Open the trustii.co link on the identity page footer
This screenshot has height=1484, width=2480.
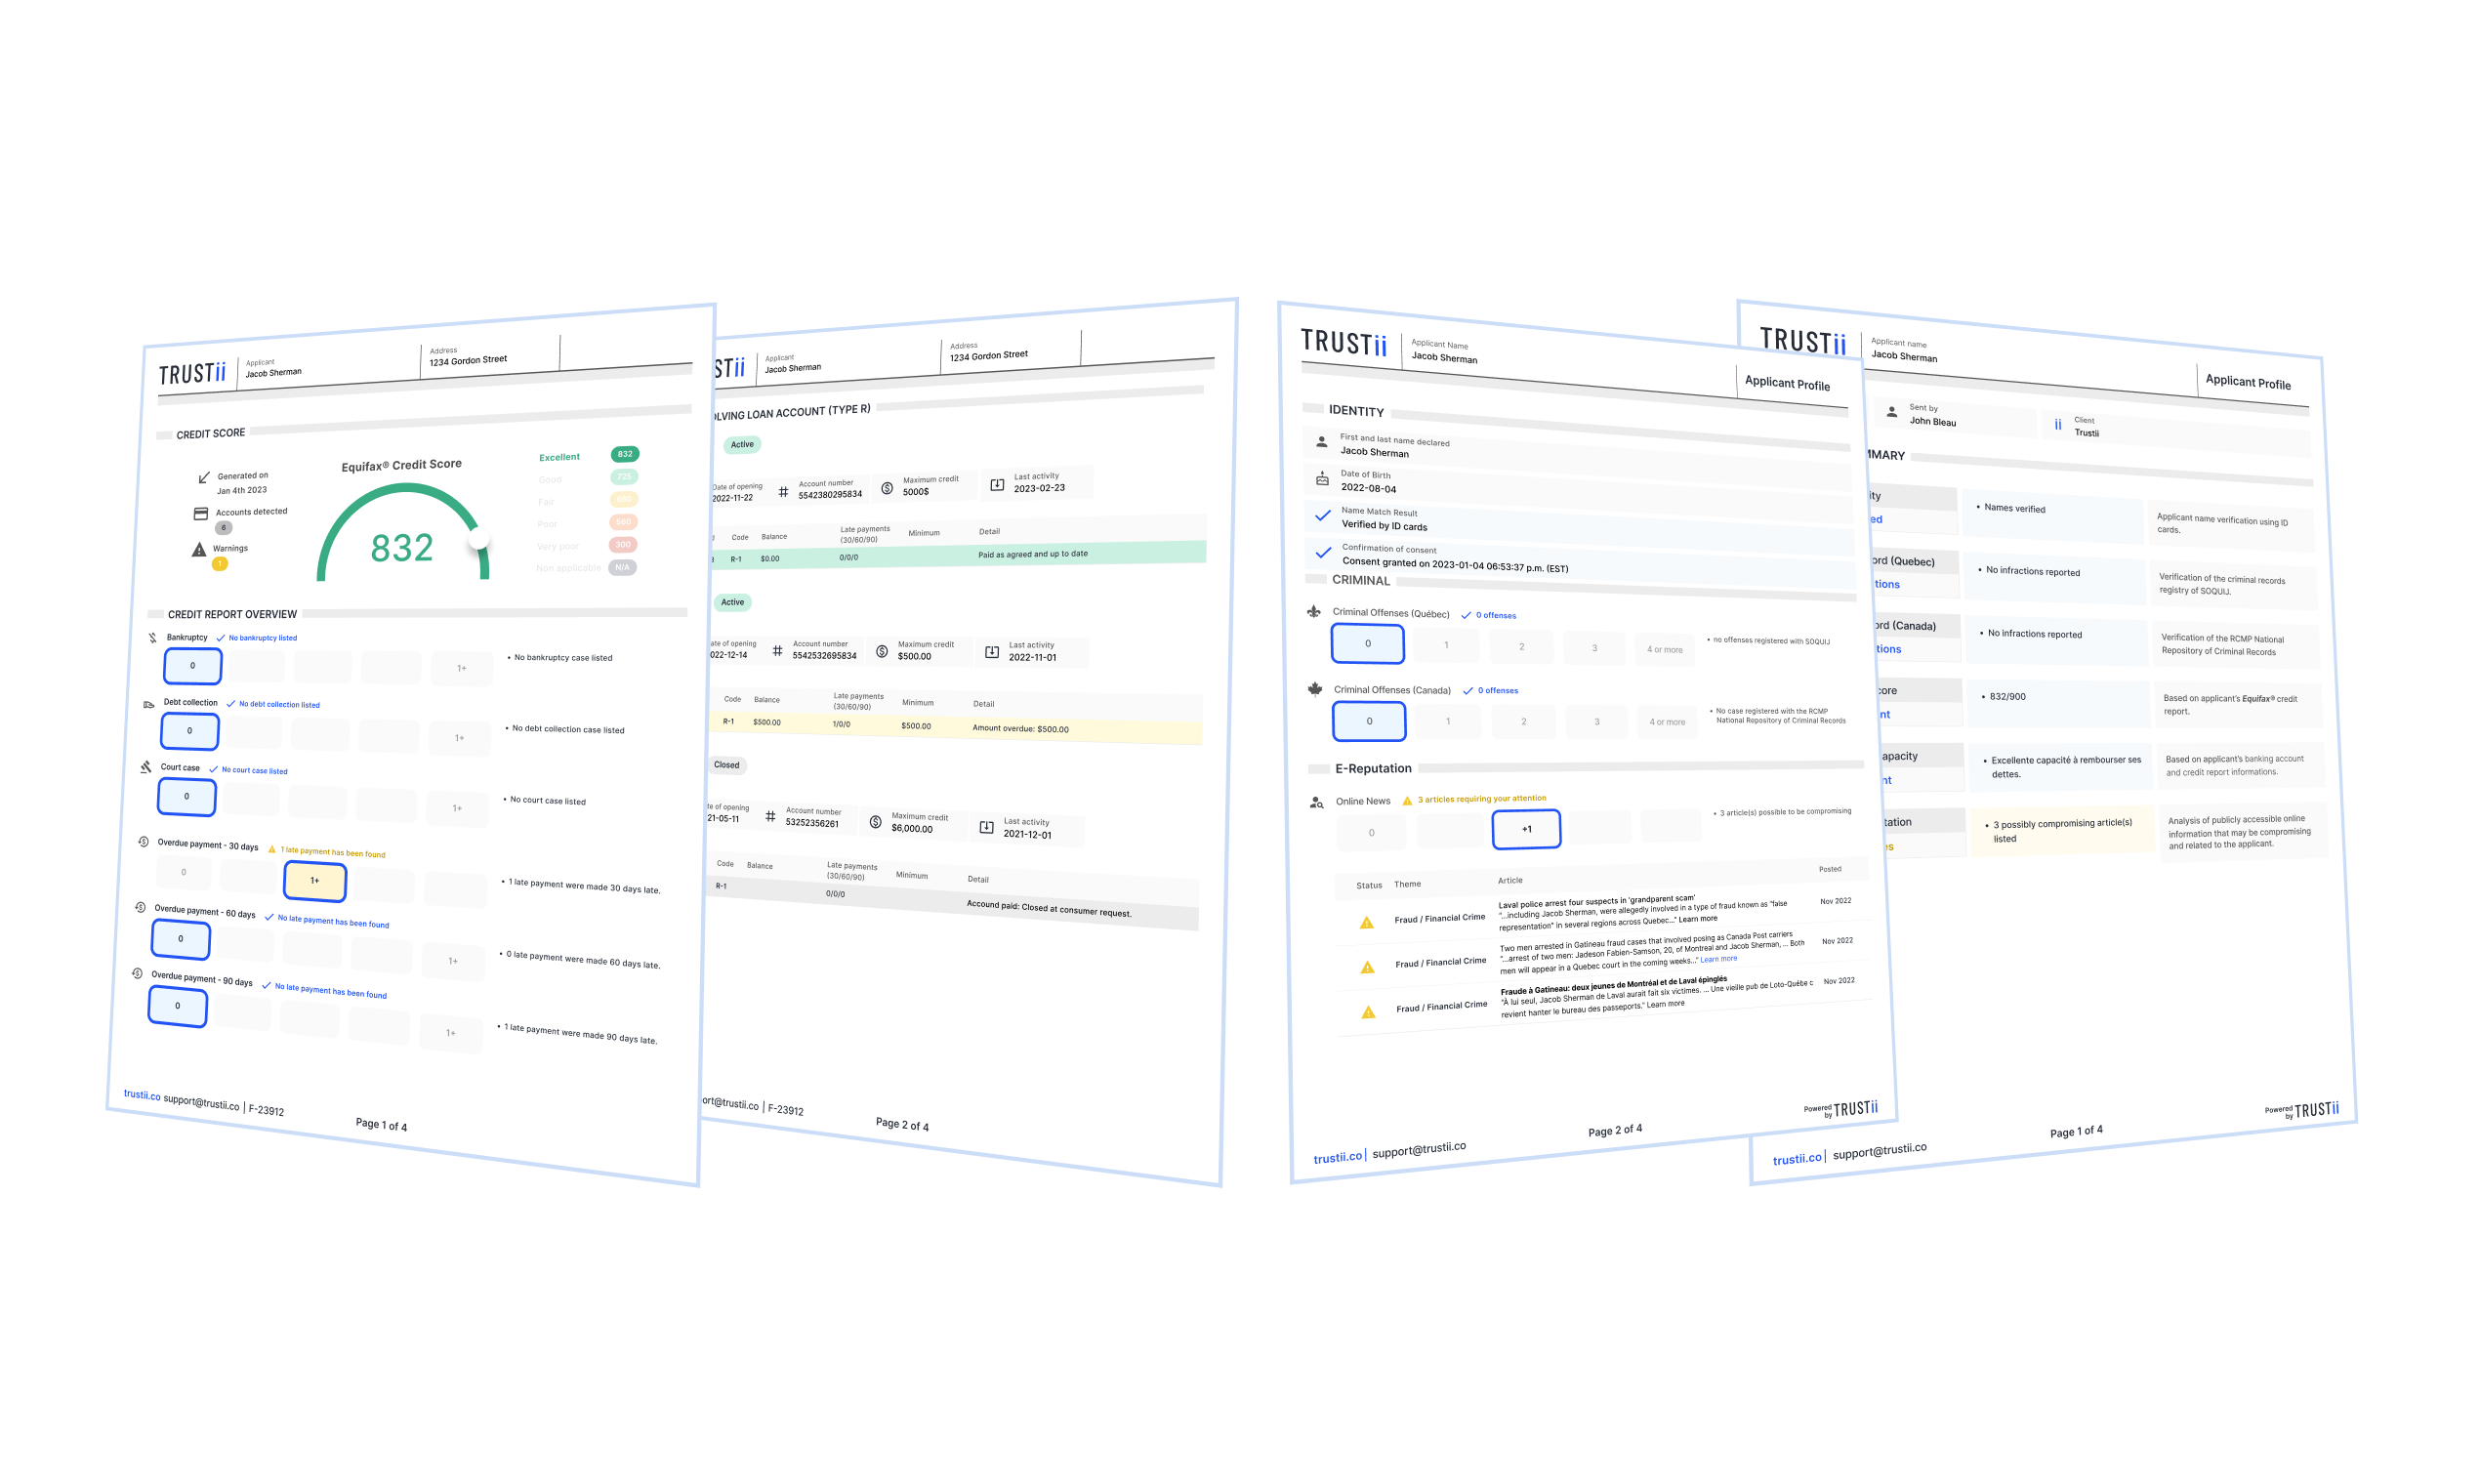(x=1338, y=1157)
